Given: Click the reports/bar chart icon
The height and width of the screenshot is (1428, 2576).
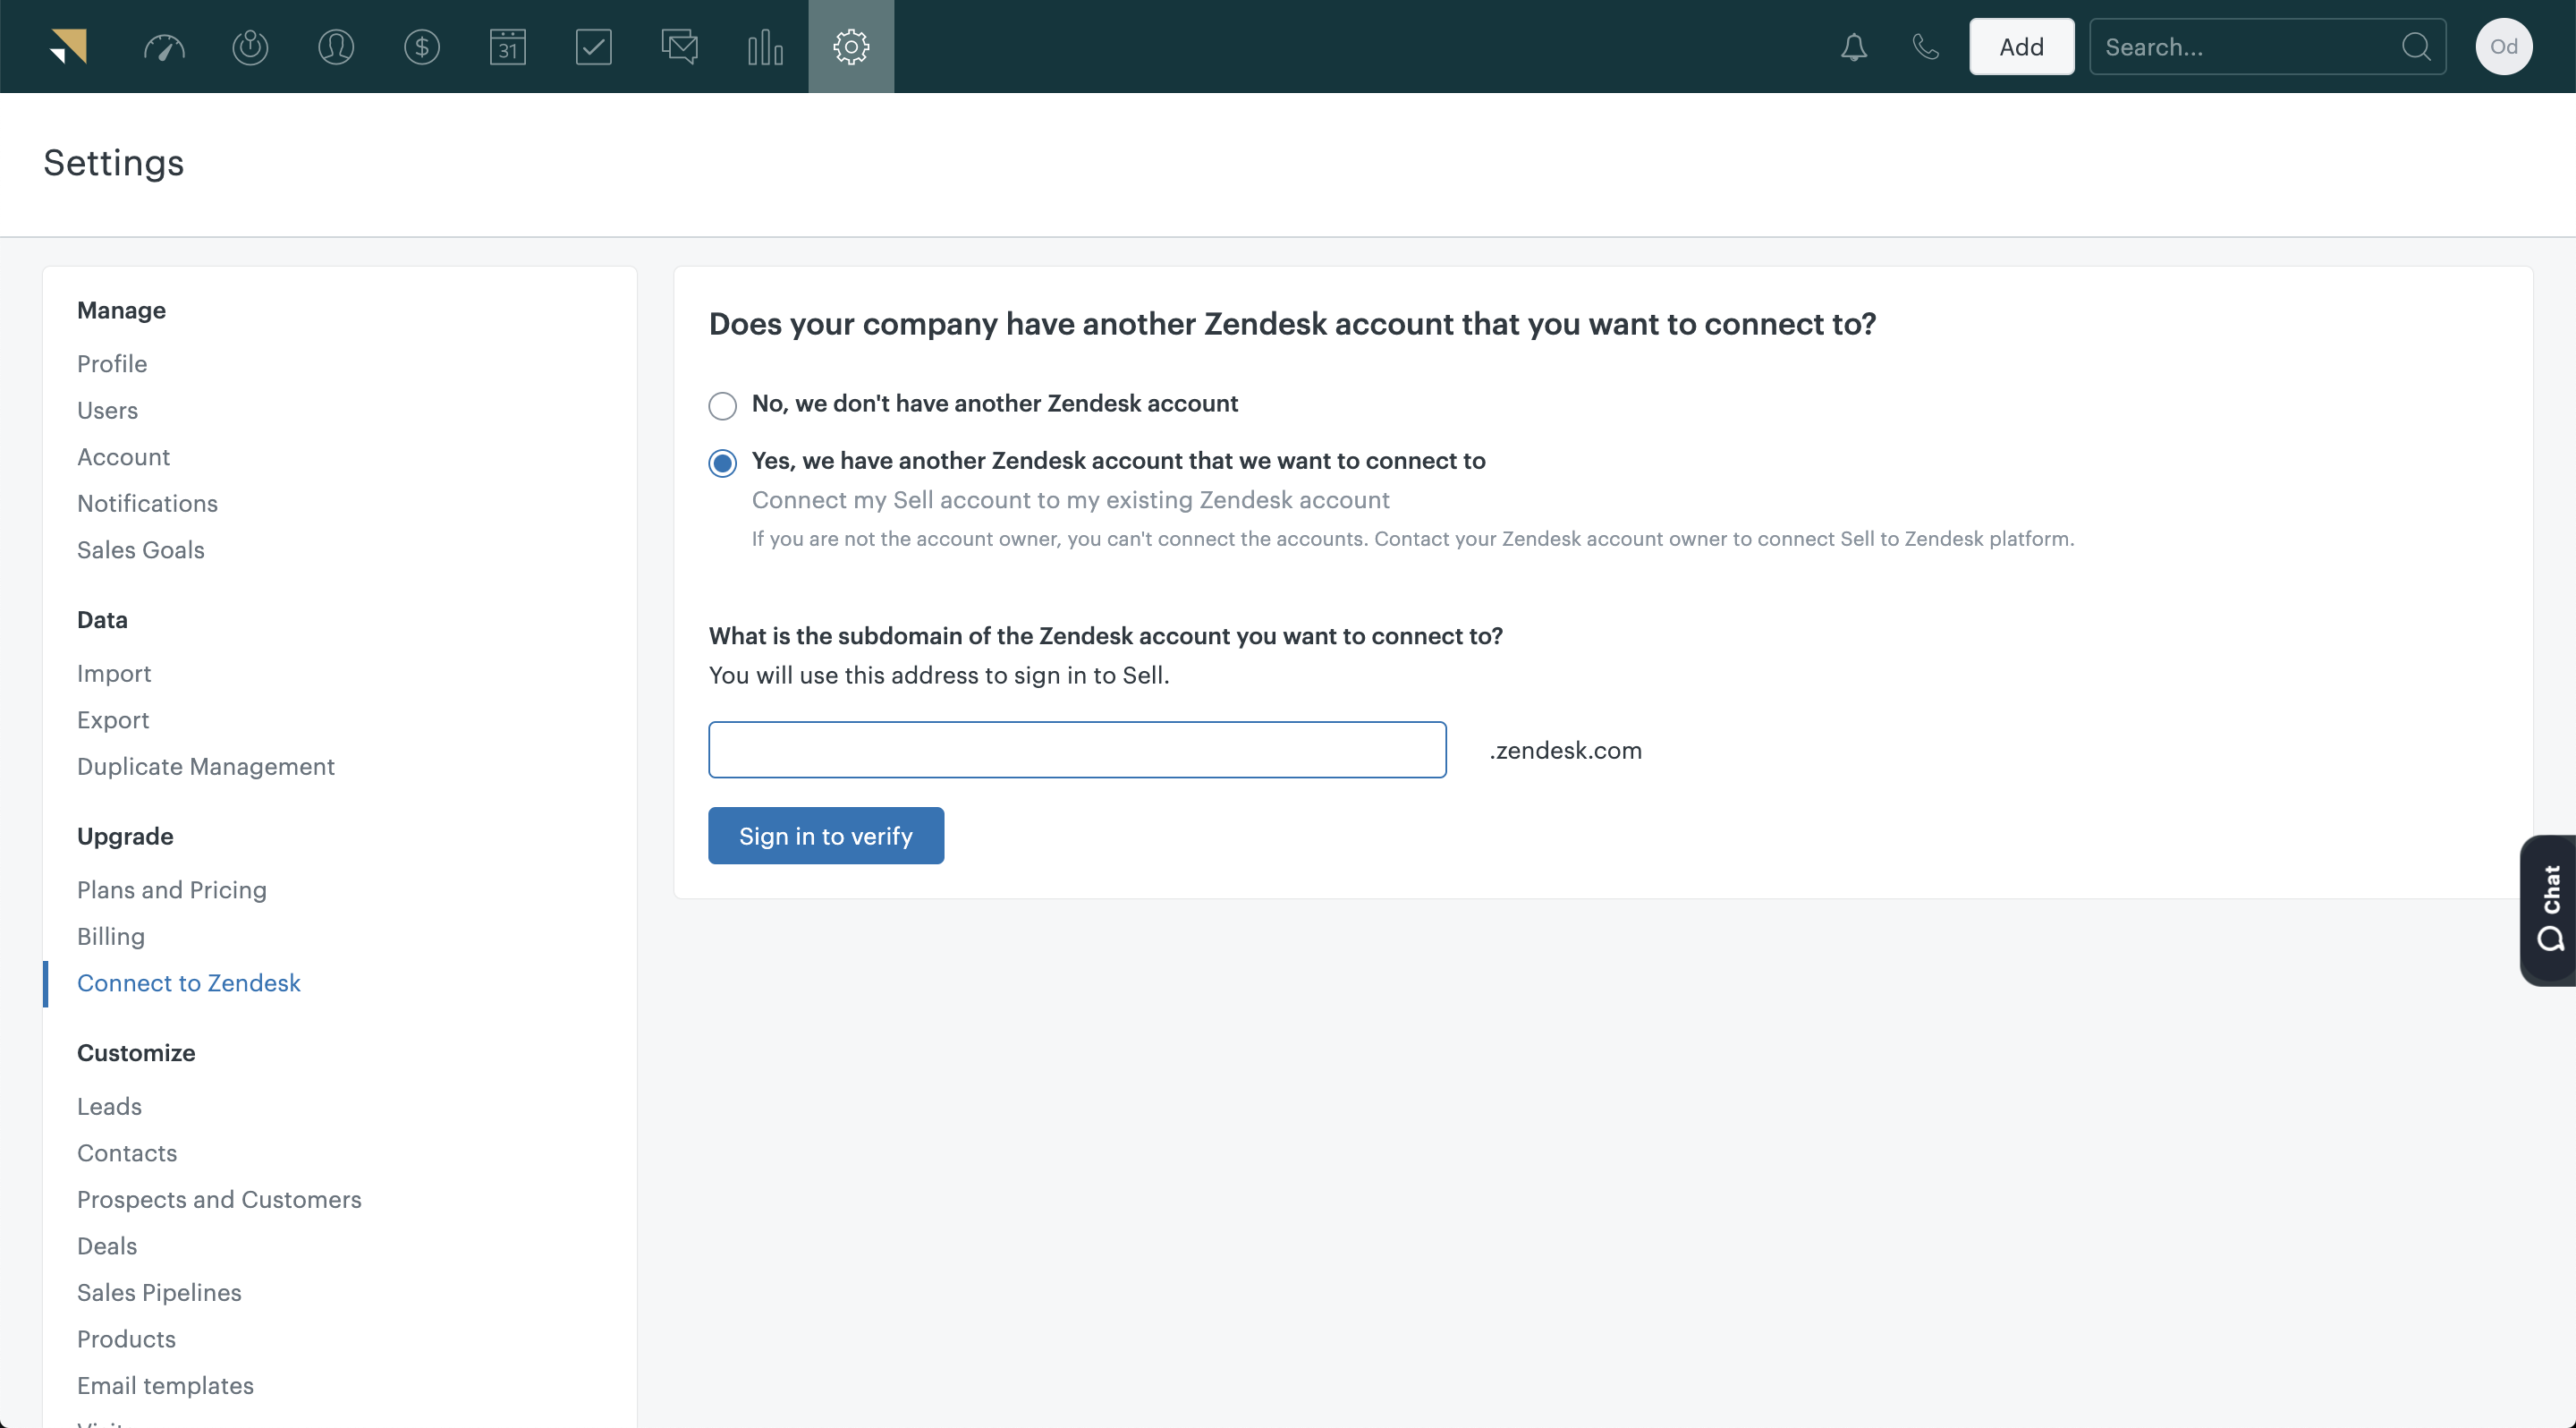Looking at the screenshot, I should tap(767, 46).
